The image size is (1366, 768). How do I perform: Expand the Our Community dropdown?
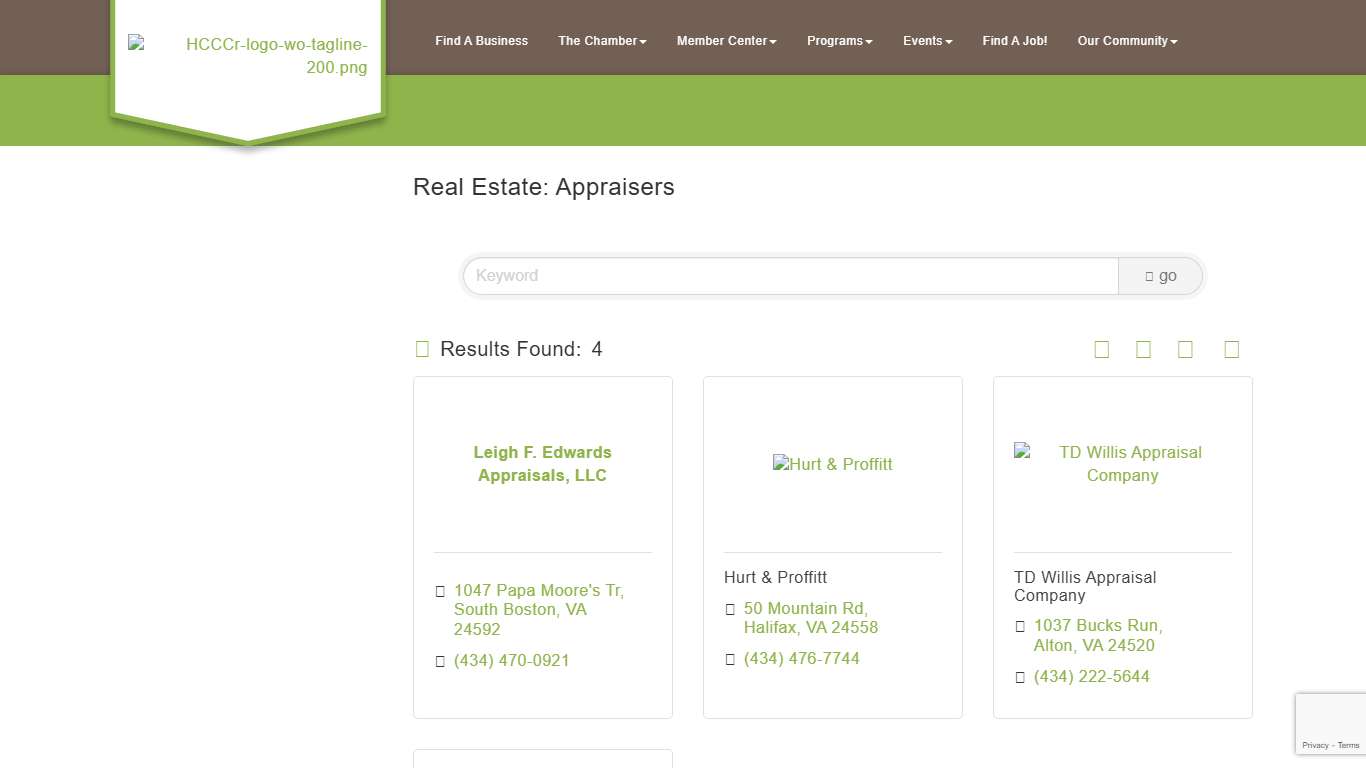[x=1127, y=41]
